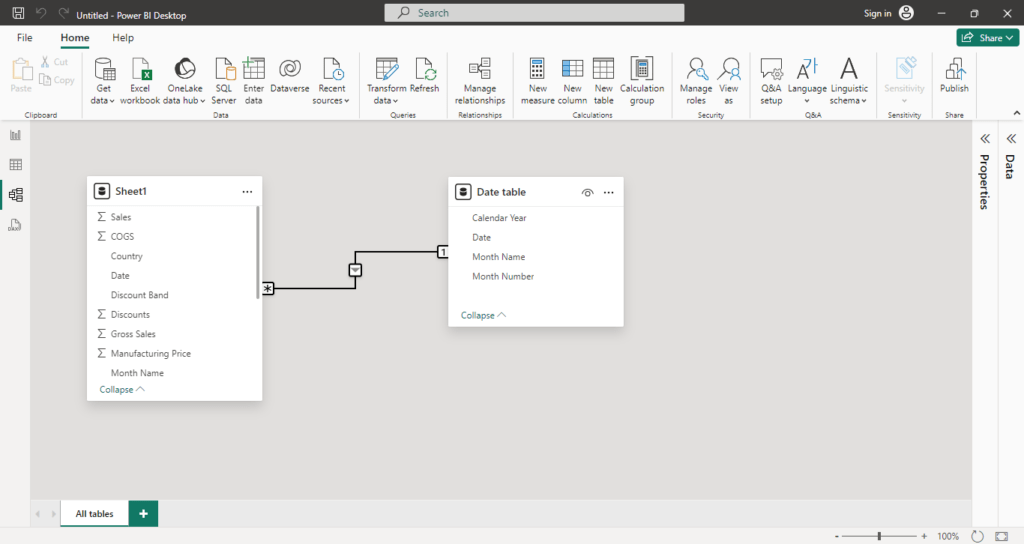The image size is (1024, 544).
Task: Collapse the Sheet1 table card
Action: (122, 390)
